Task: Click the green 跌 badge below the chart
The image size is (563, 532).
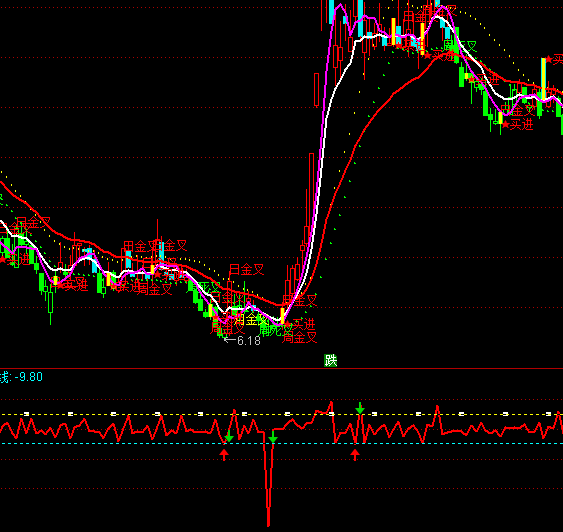Action: pos(331,360)
